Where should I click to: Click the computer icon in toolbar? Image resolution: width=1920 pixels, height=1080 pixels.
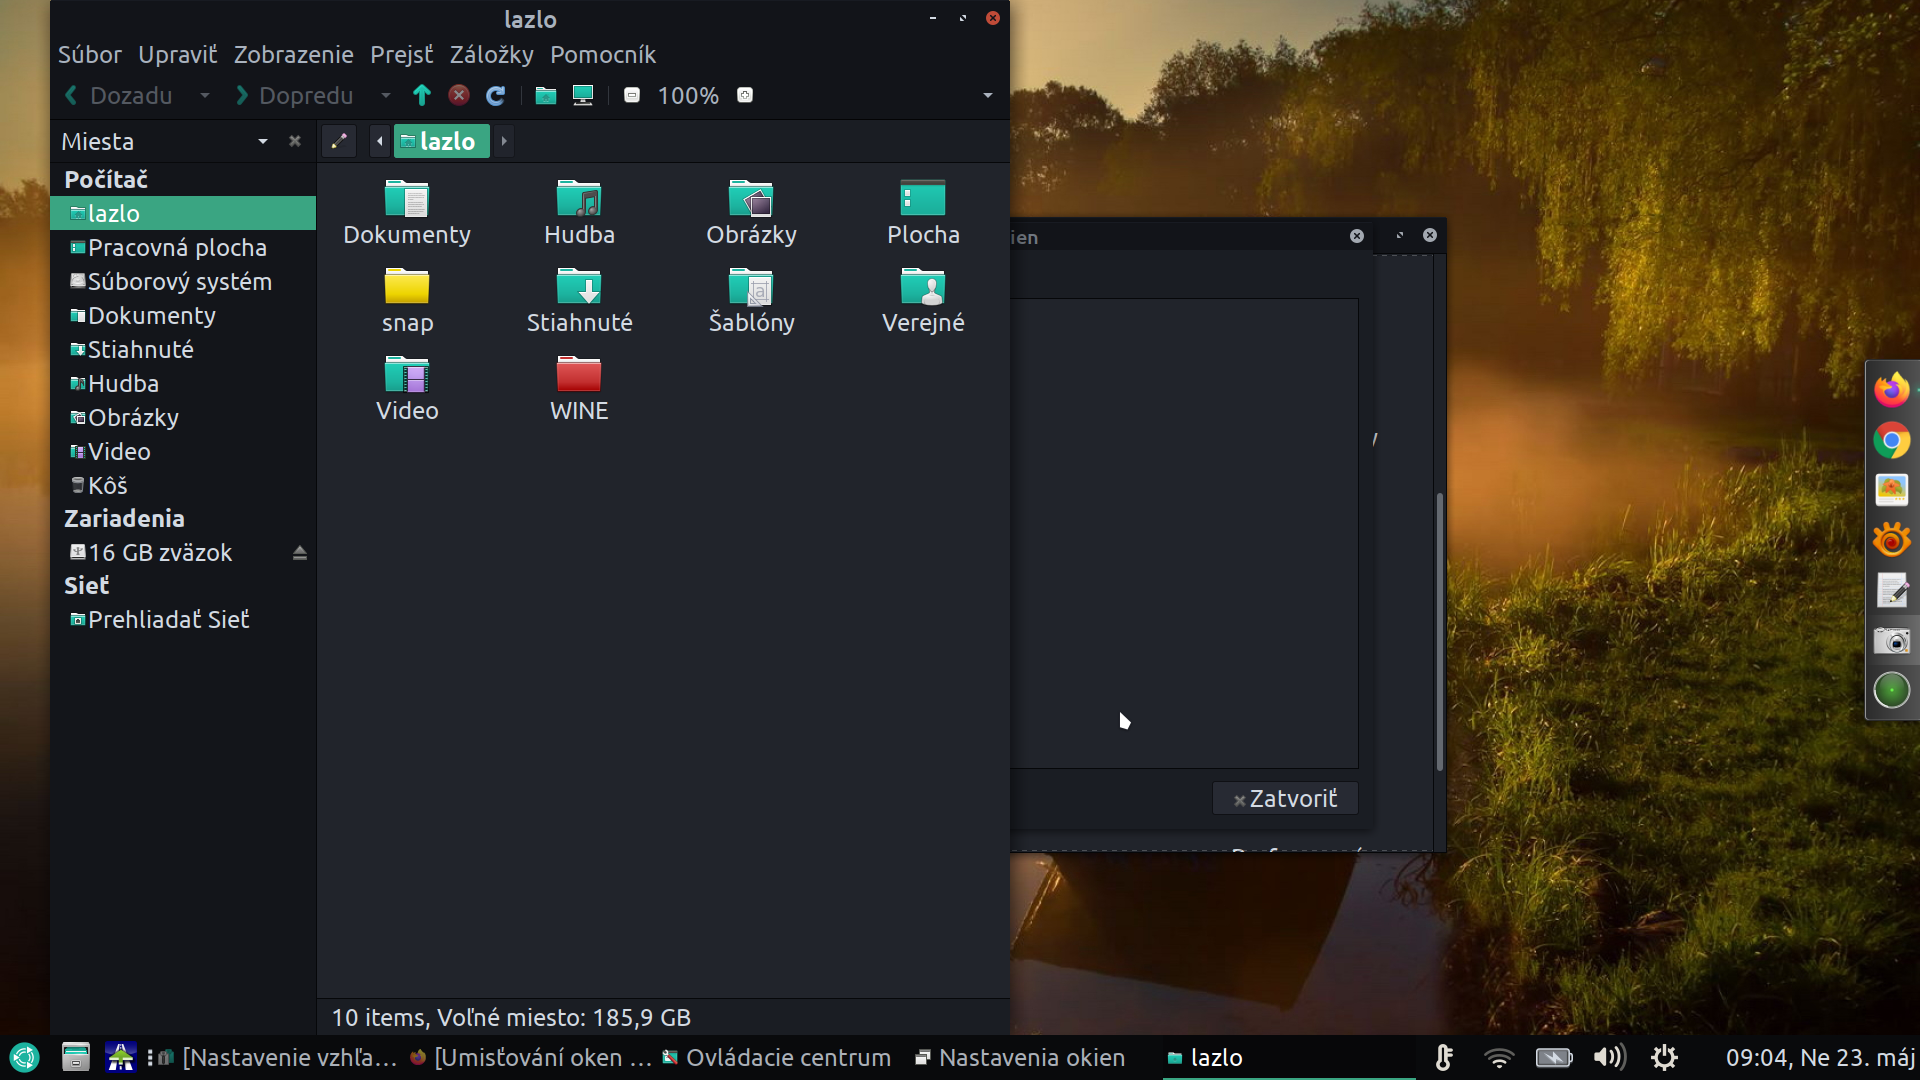pyautogui.click(x=583, y=95)
